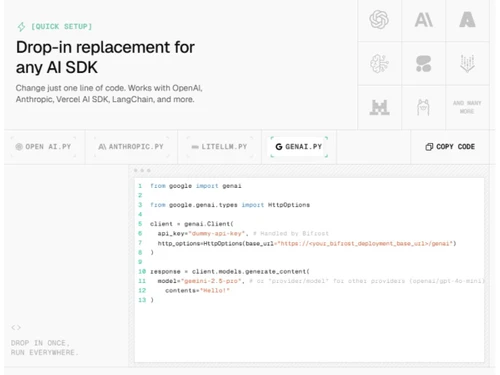Screen dimensions: 500x375
Task: Click the 'response = client.models.generate_content(' line
Action: coord(230,271)
